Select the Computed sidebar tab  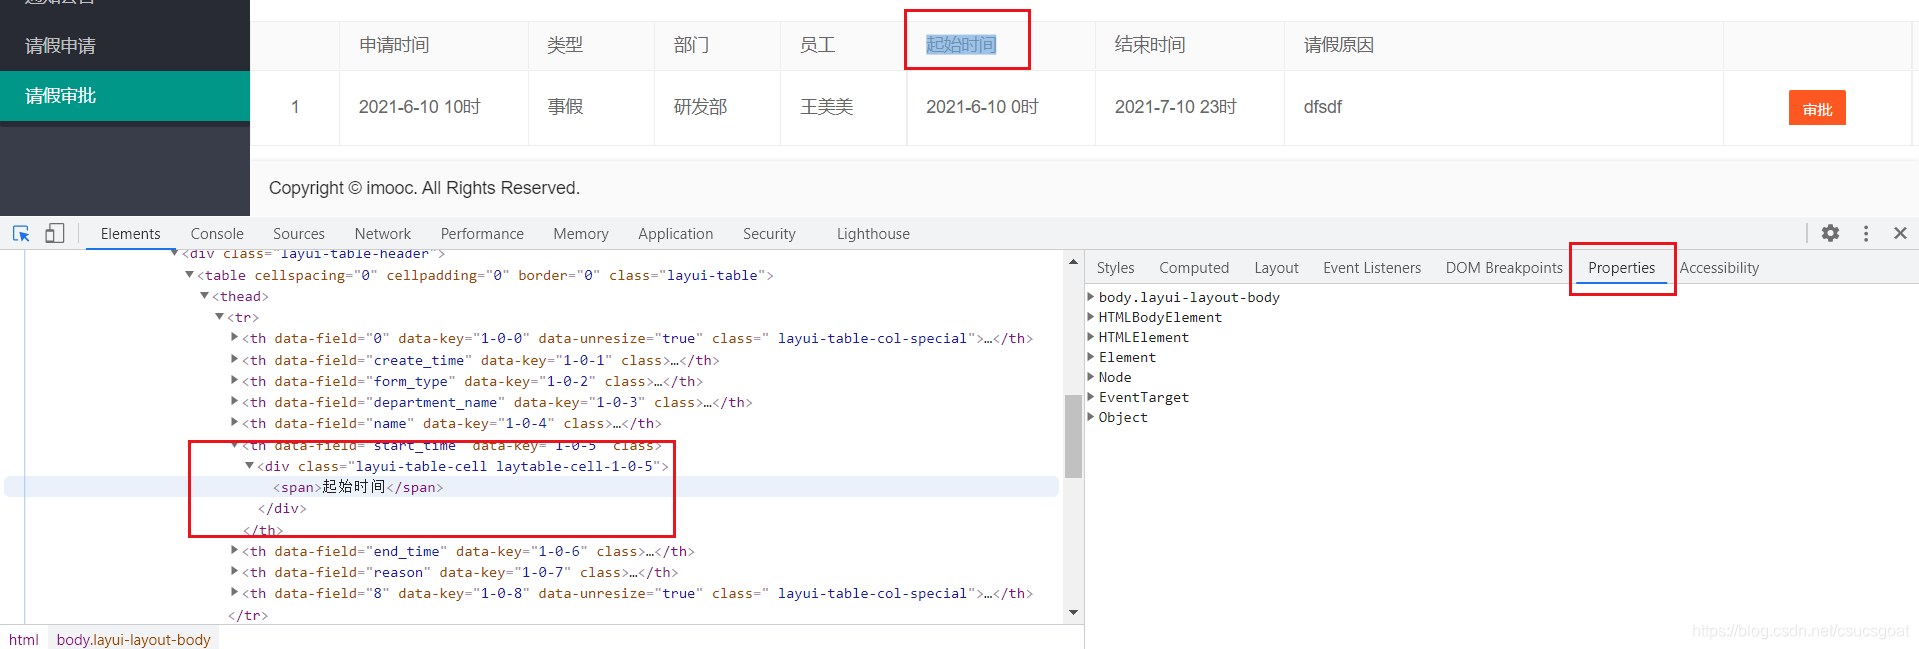coord(1194,268)
